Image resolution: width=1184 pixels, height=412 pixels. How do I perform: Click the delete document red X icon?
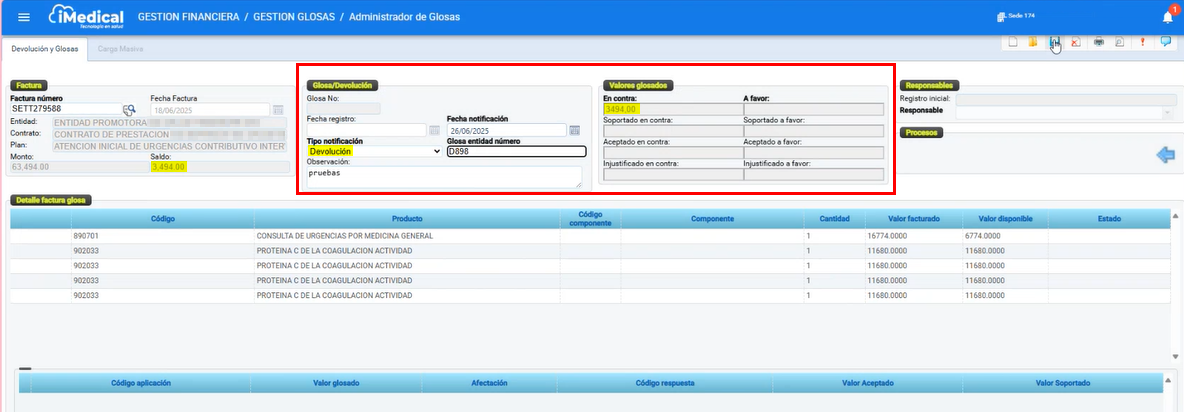tap(1075, 42)
